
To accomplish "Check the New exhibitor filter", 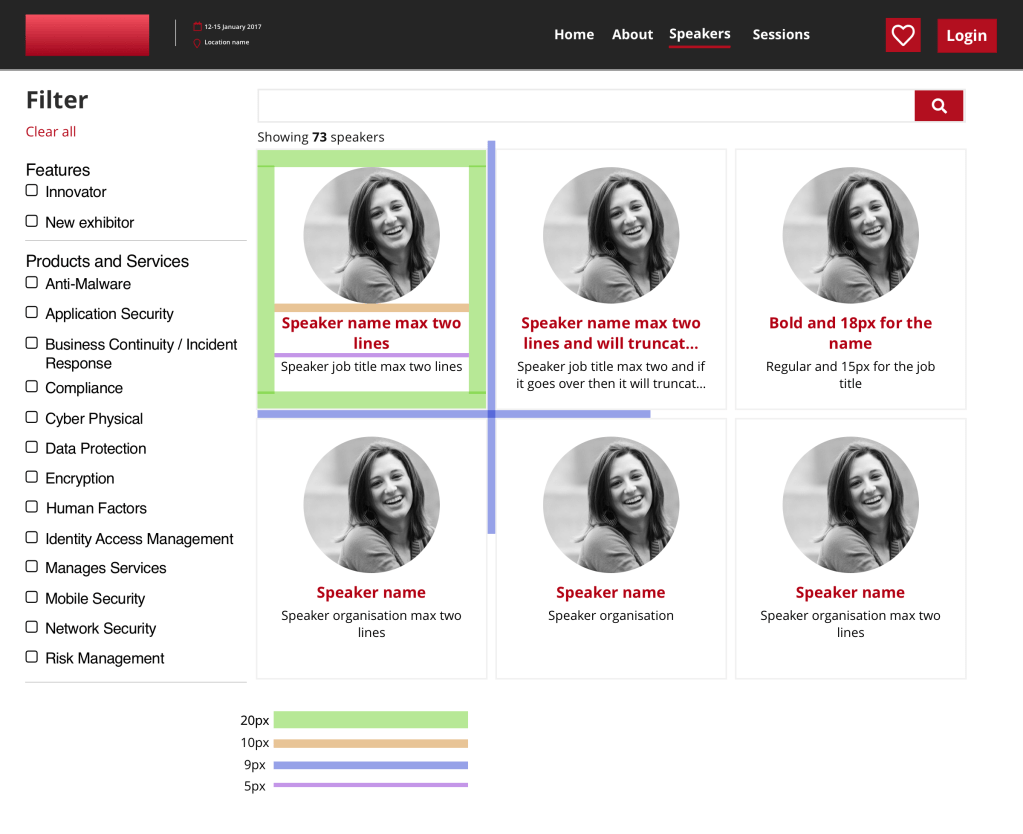I will pyautogui.click(x=32, y=221).
